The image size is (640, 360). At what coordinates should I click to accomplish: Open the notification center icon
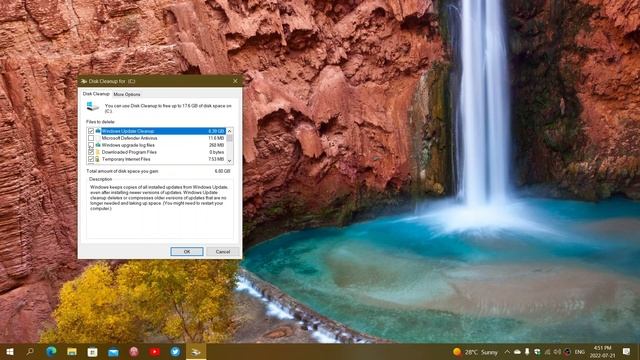627,351
